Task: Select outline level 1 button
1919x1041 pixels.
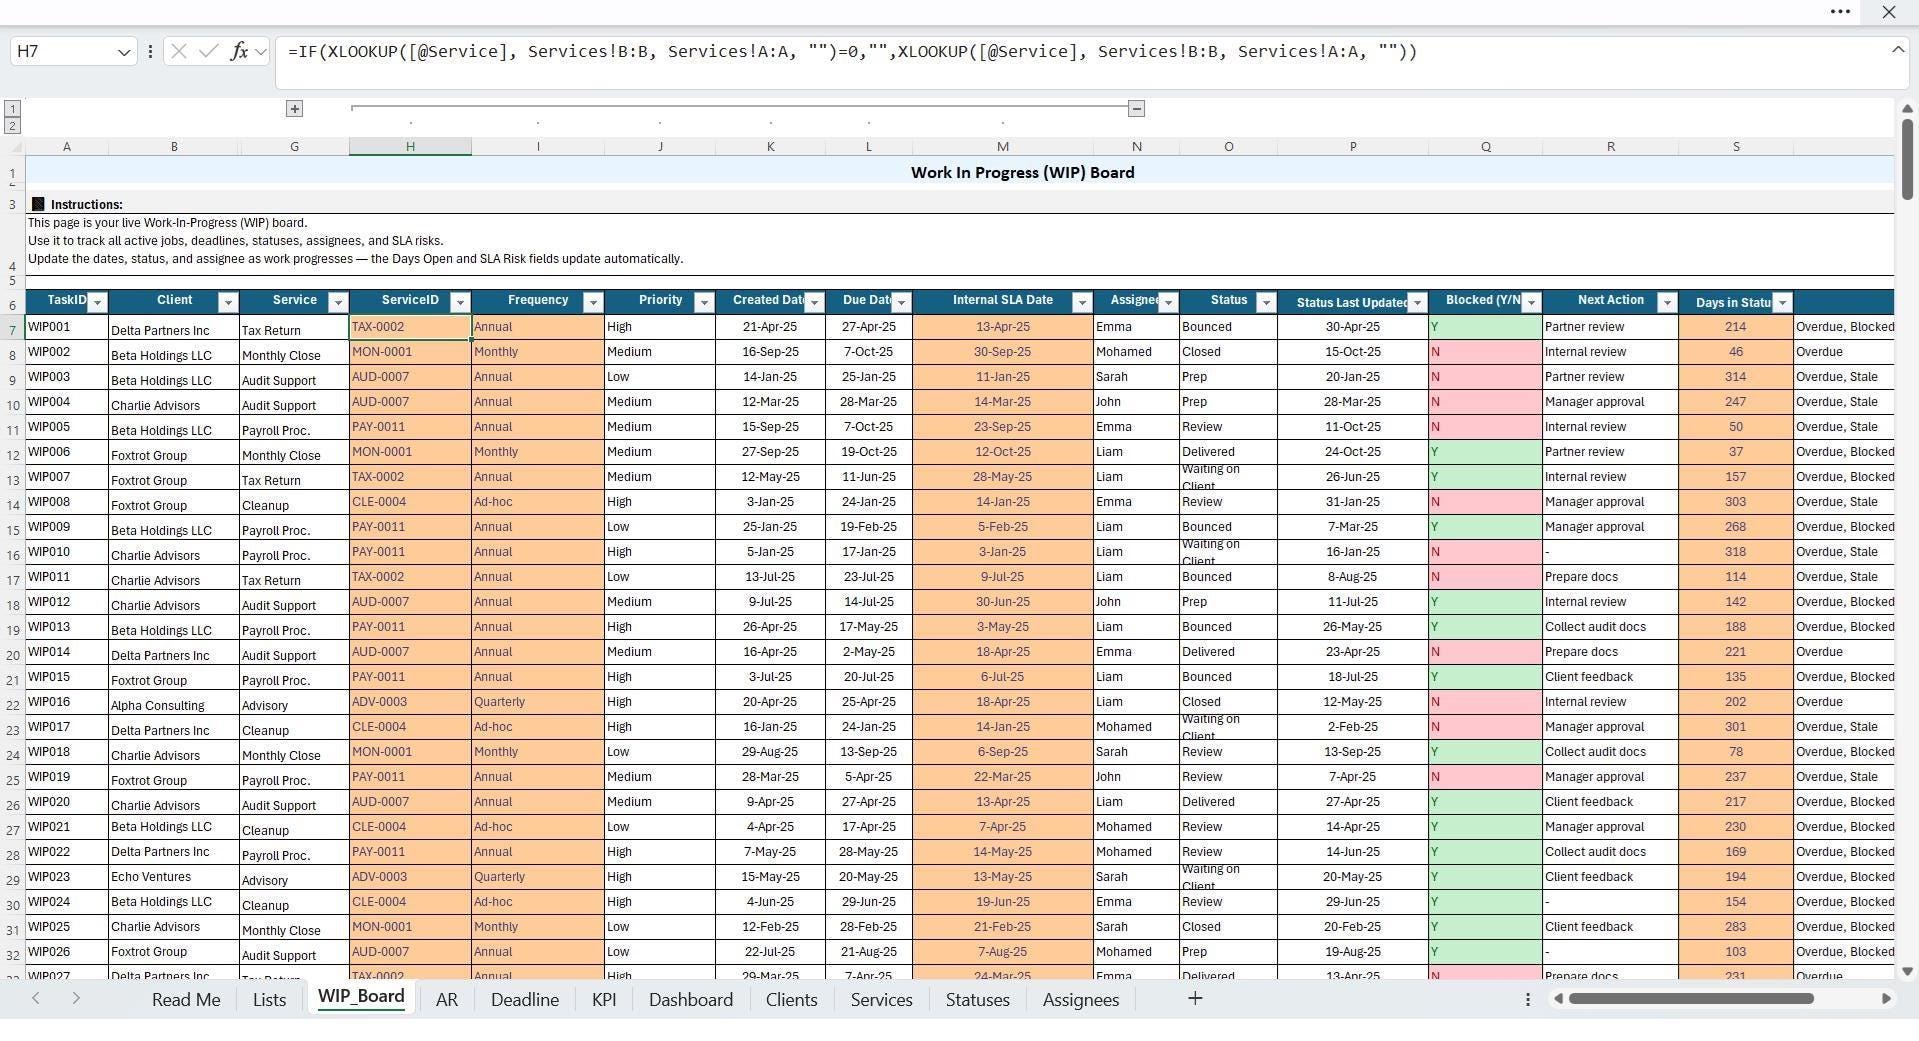Action: [x=12, y=108]
